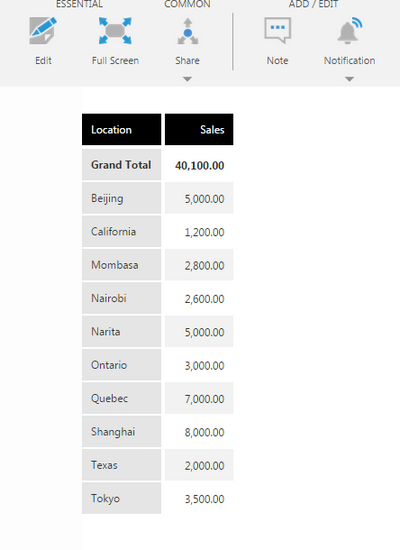Select the Tokyo location cell

point(121,498)
